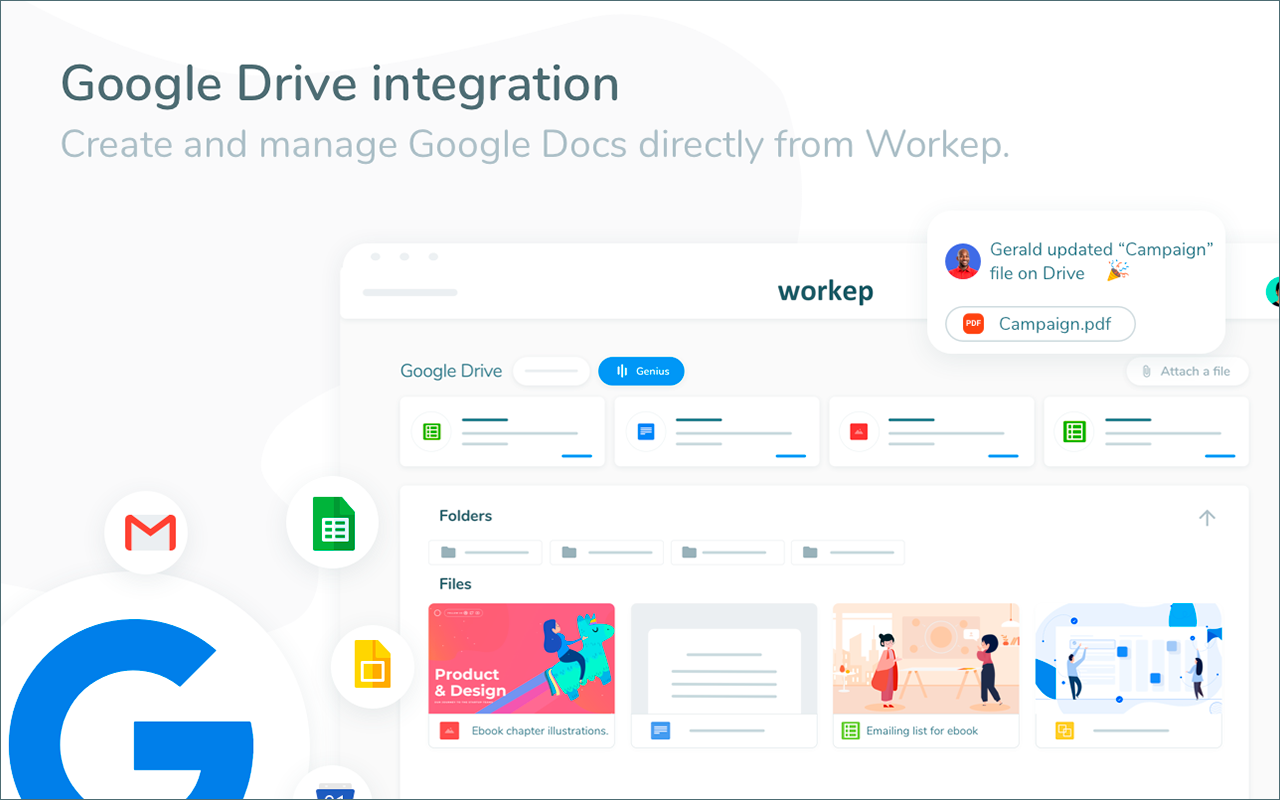Click the Folders section label
This screenshot has height=800, width=1280.
[466, 516]
